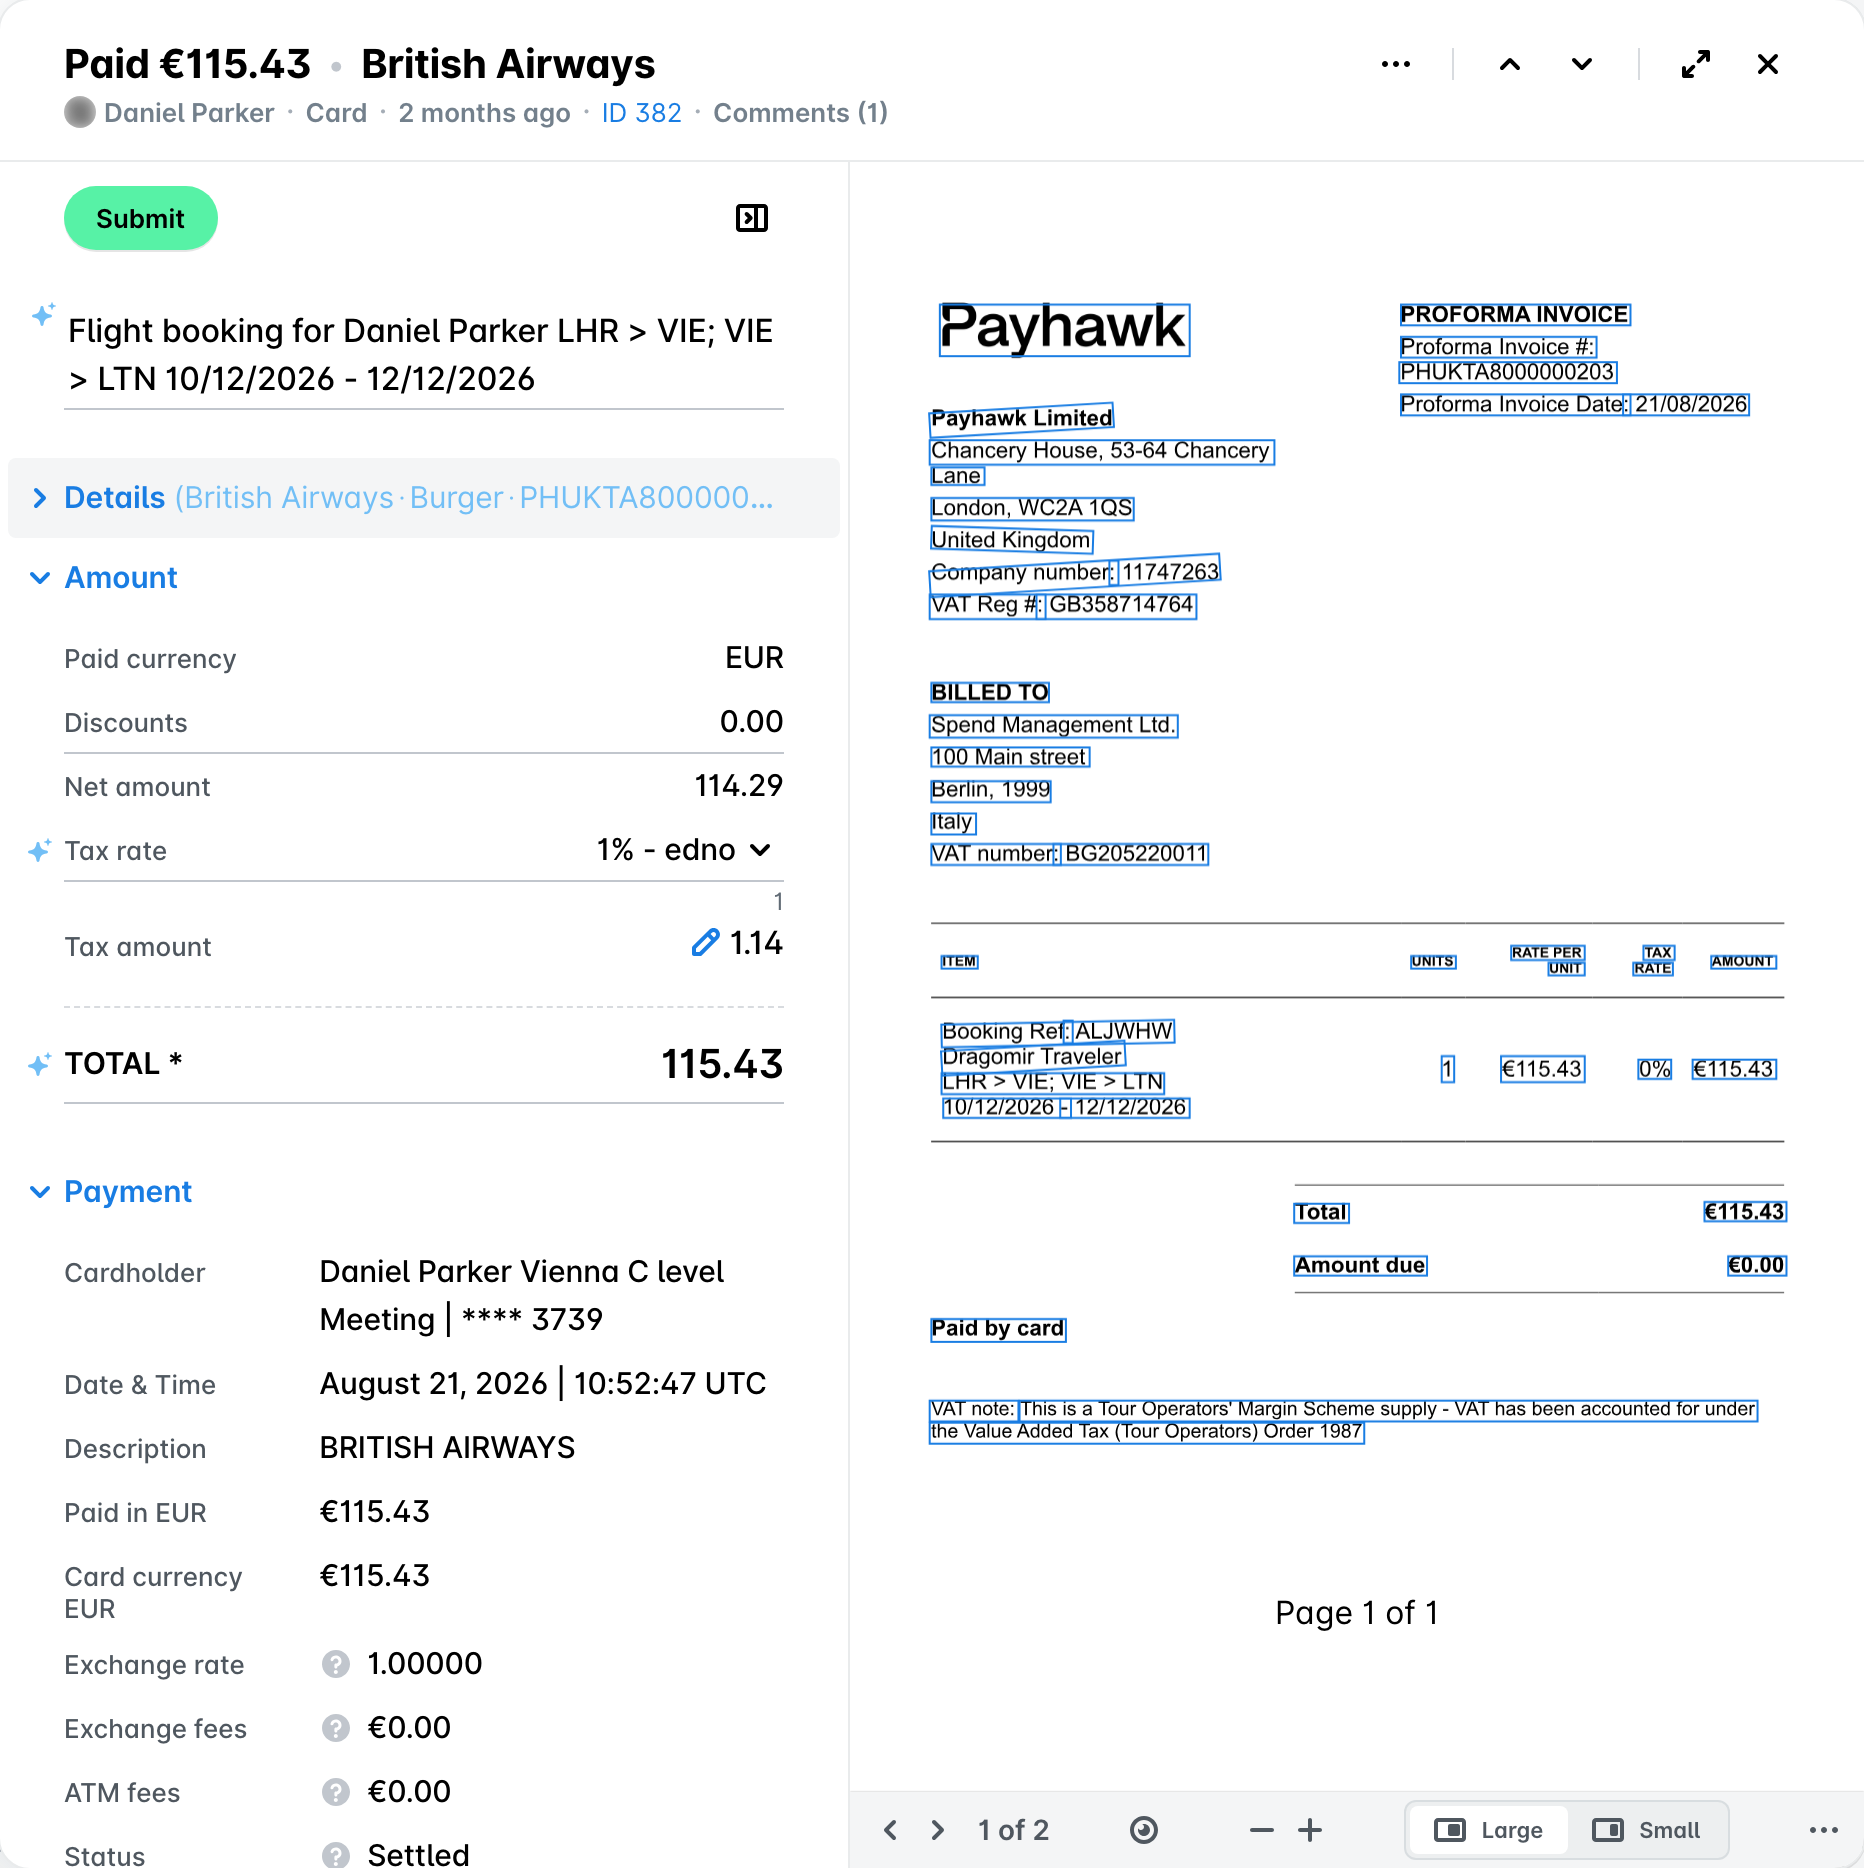The image size is (1864, 1868).
Task: Collapse the side panel icon beside Submit
Action: 752,218
